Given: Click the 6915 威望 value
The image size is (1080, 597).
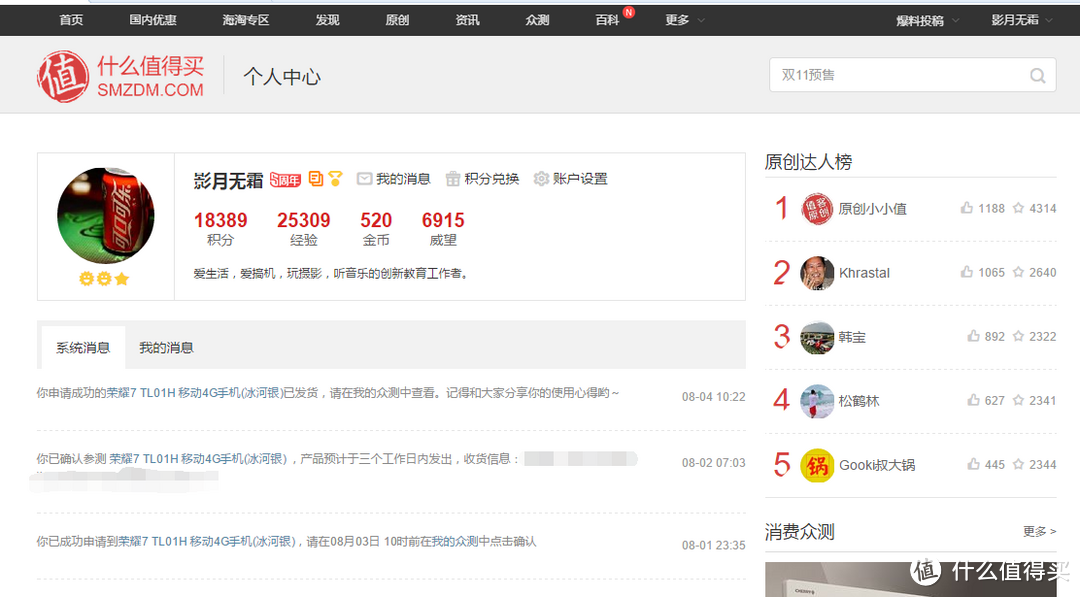Looking at the screenshot, I should click(x=443, y=220).
